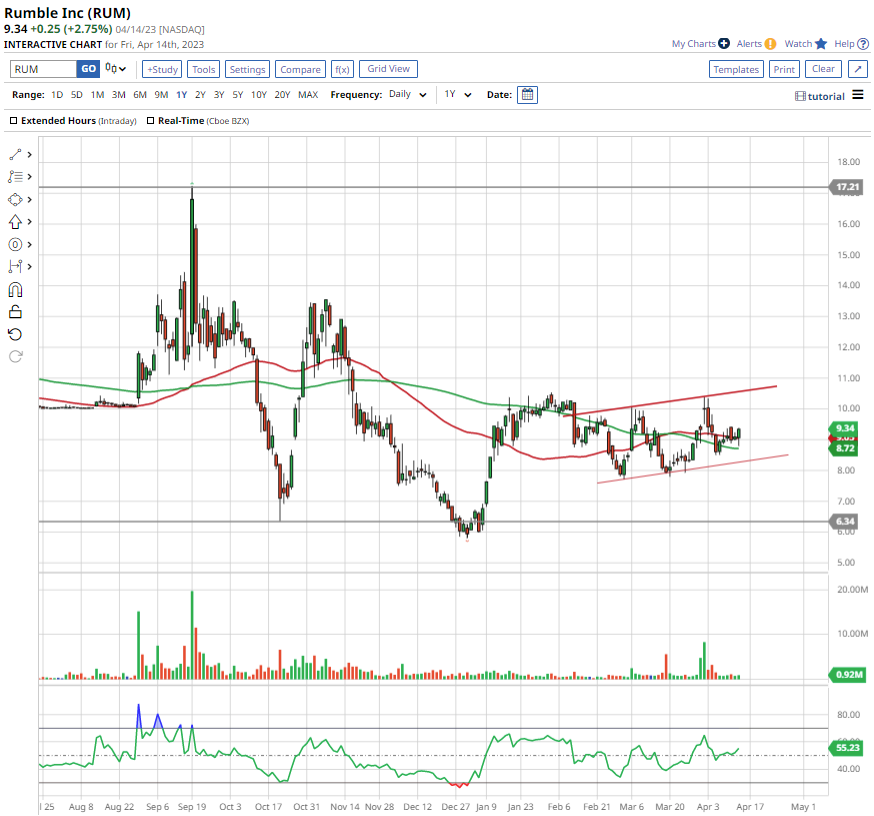Expand the Fibonacci tool options chevron
Screen dimensions: 874x816
pyautogui.click(x=30, y=244)
